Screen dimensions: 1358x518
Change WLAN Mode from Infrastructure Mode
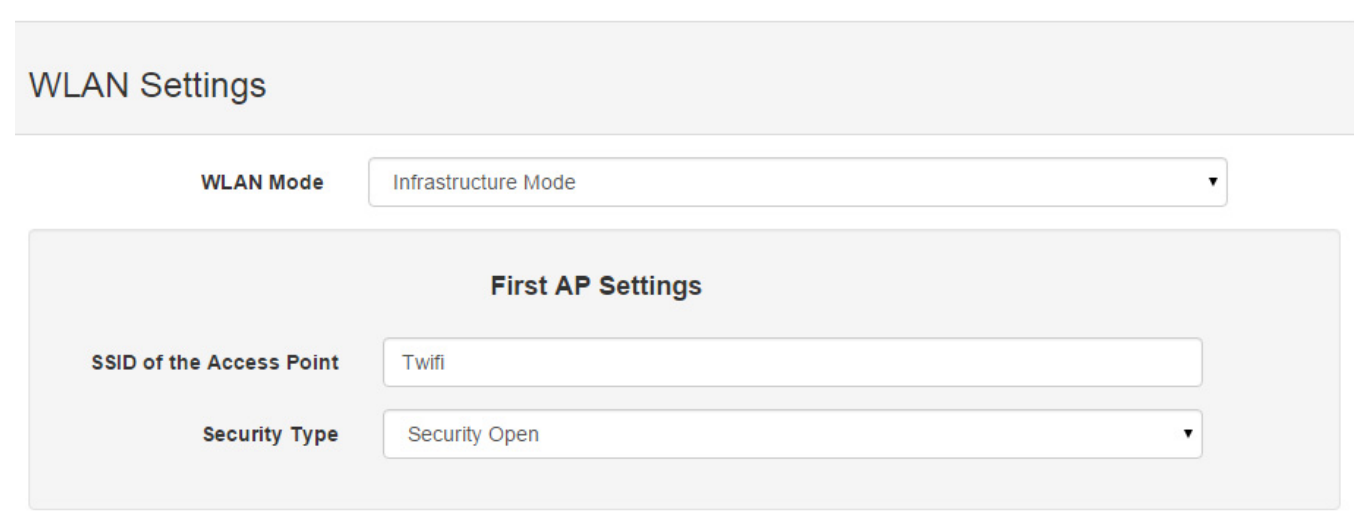tap(797, 182)
